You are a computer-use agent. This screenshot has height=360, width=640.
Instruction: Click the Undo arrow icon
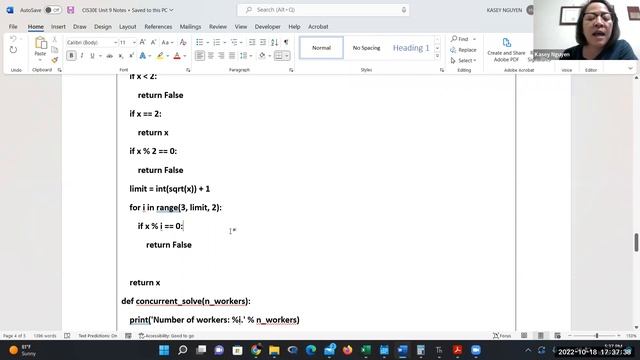point(13,39)
